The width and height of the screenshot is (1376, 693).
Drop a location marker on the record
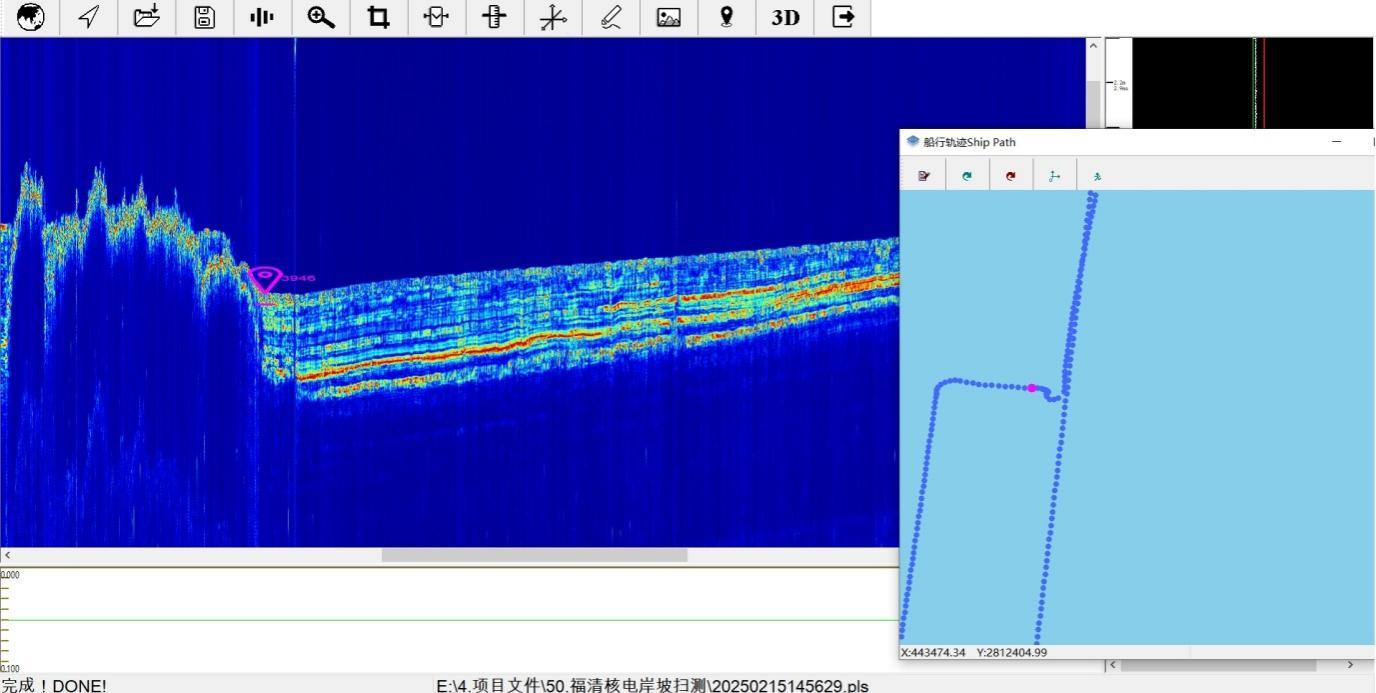(726, 17)
